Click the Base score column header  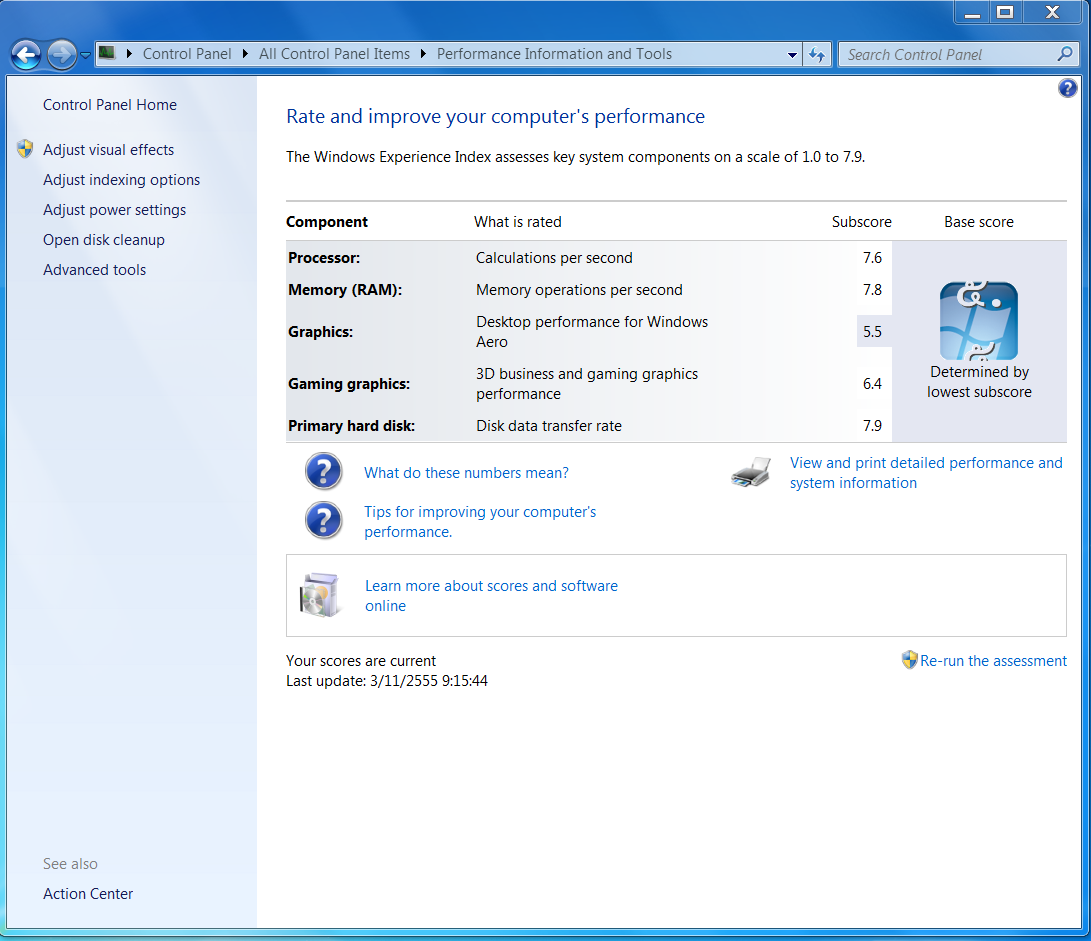point(978,221)
